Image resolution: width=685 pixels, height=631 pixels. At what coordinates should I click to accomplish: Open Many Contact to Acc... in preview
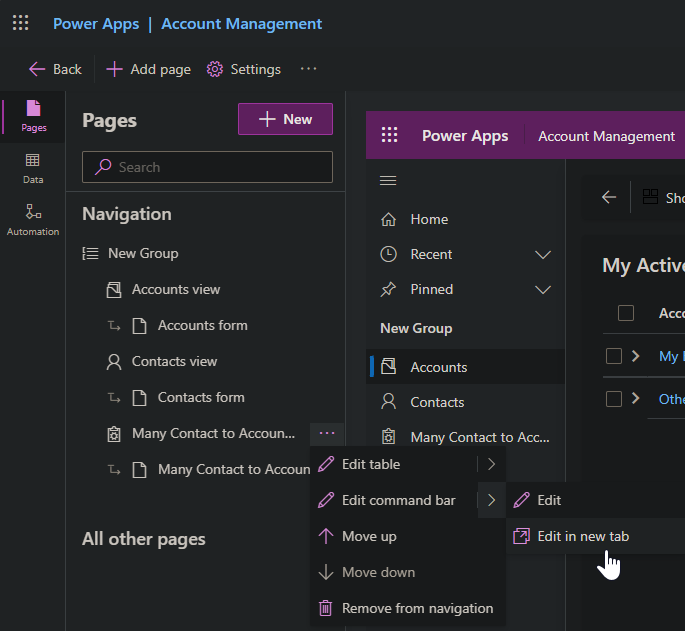click(x=465, y=437)
